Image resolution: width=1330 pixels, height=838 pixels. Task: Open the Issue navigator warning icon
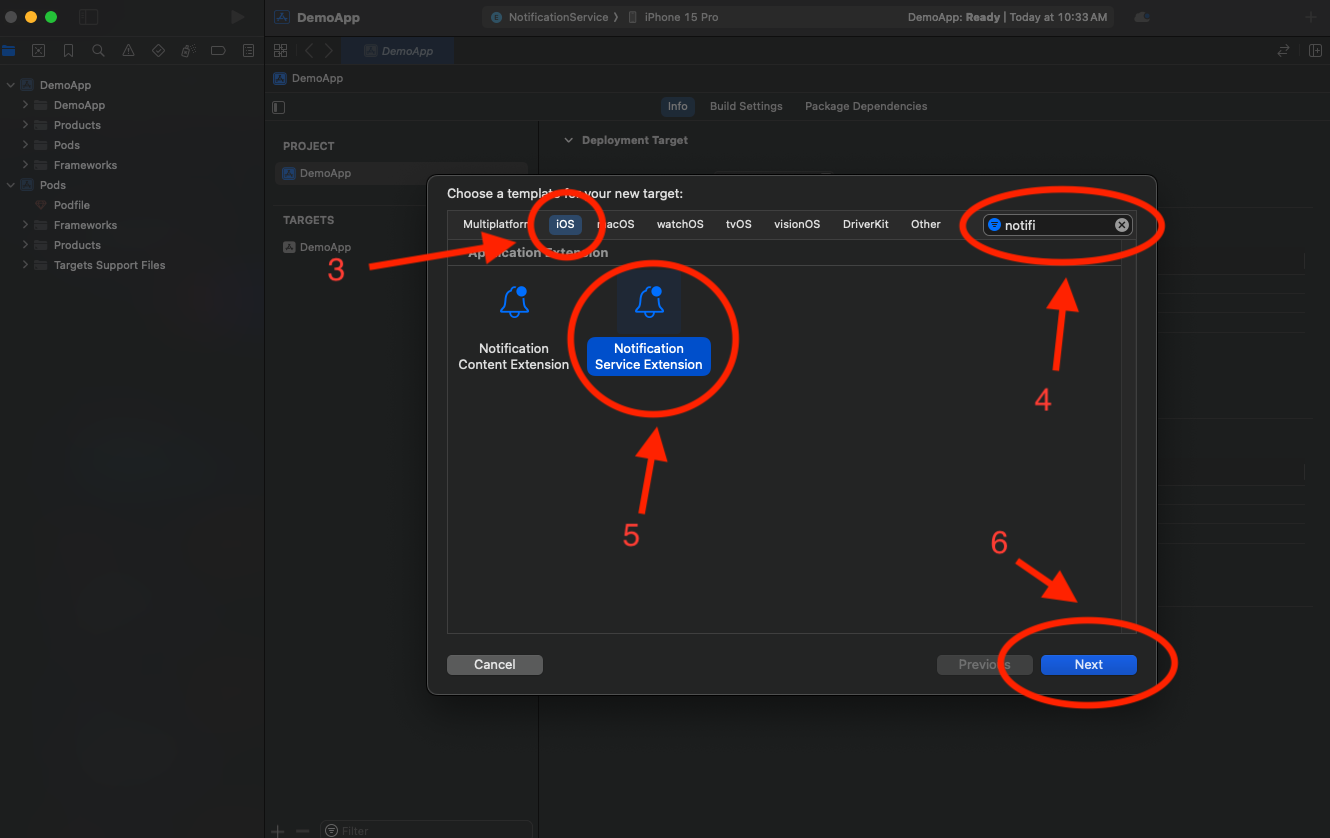[128, 51]
